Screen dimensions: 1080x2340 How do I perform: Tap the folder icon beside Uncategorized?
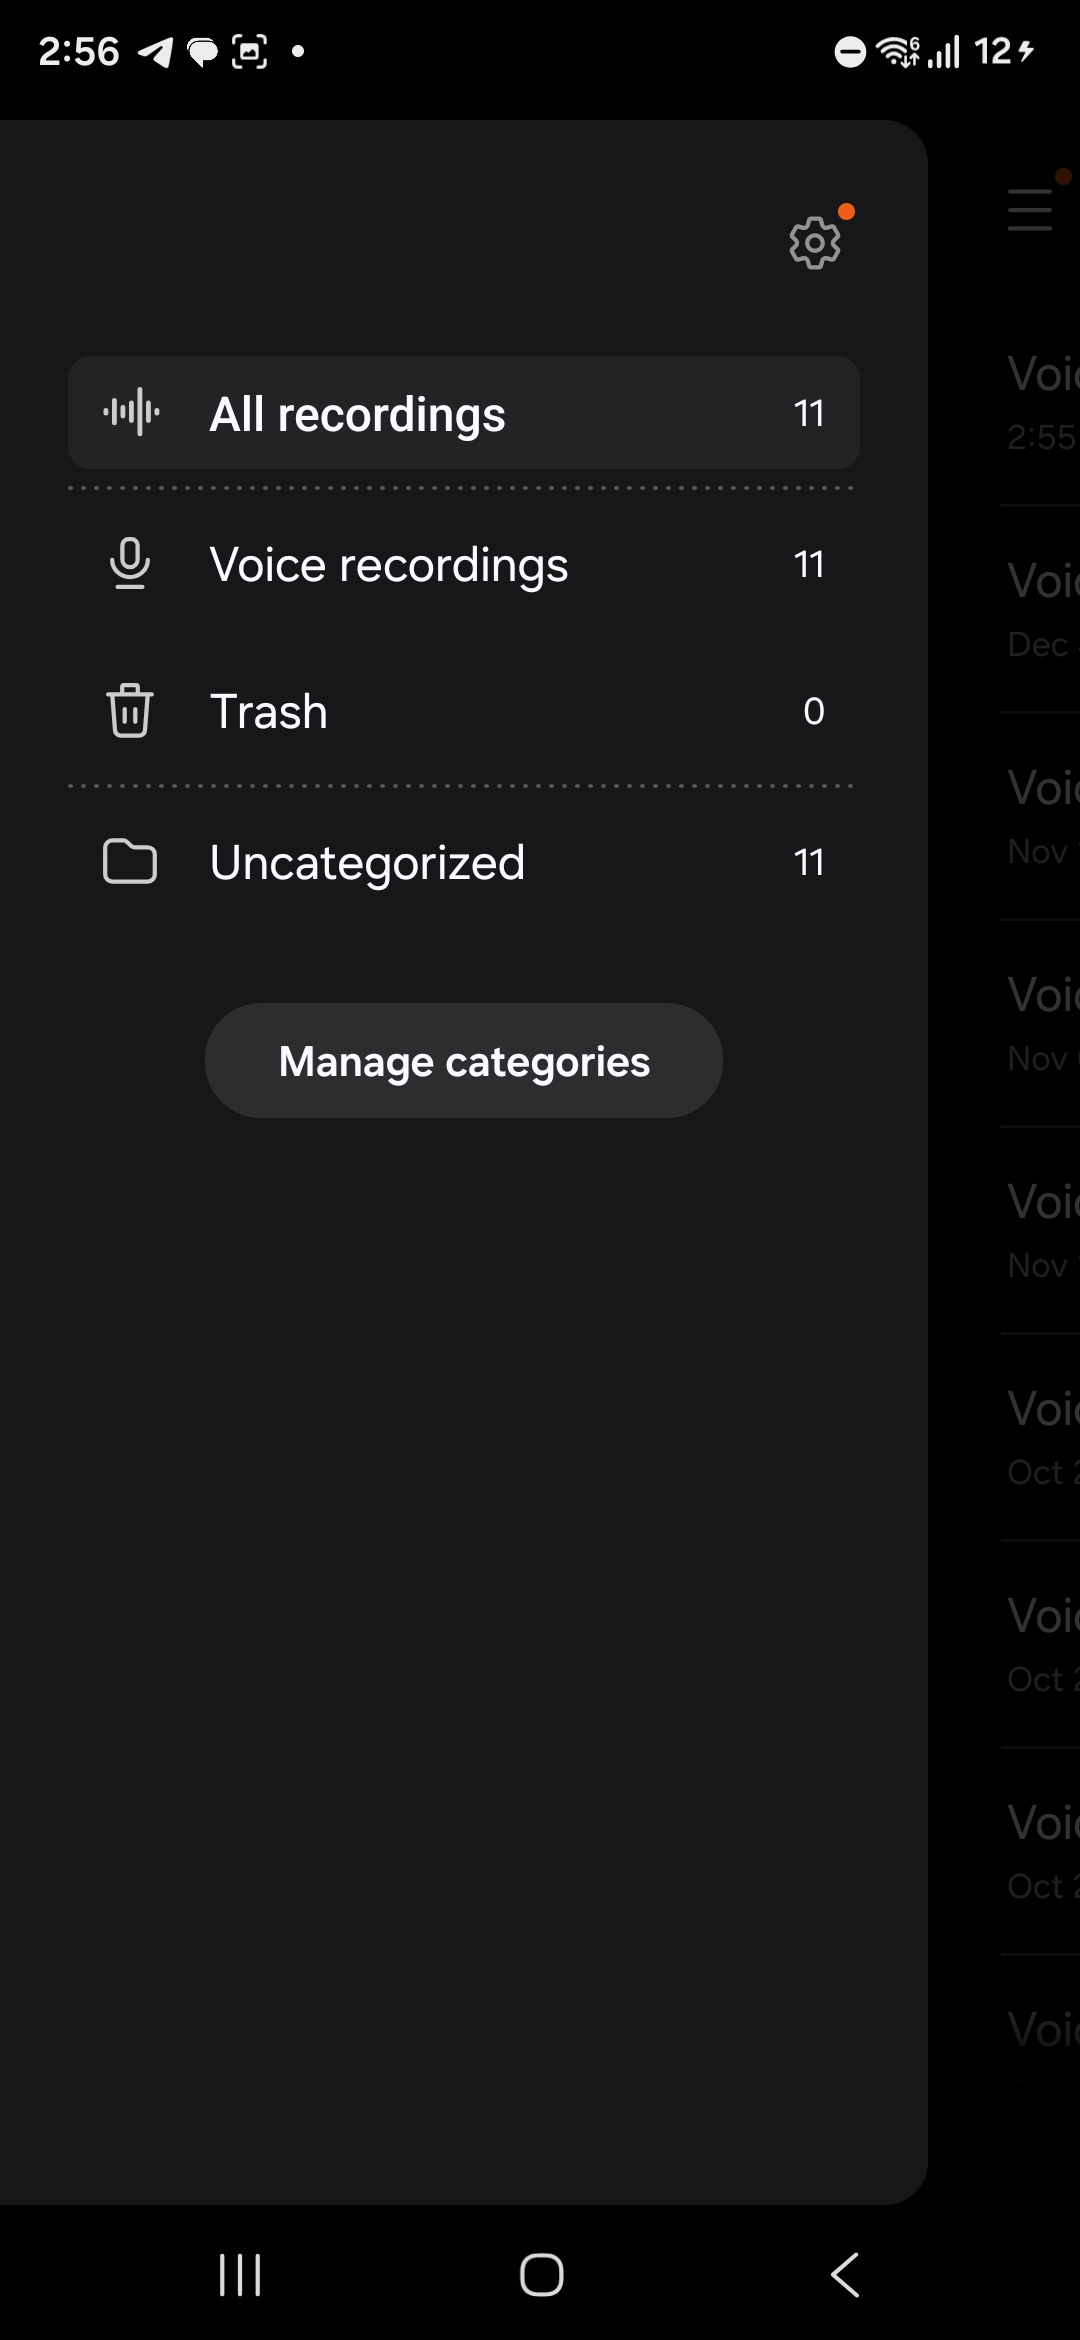point(131,861)
